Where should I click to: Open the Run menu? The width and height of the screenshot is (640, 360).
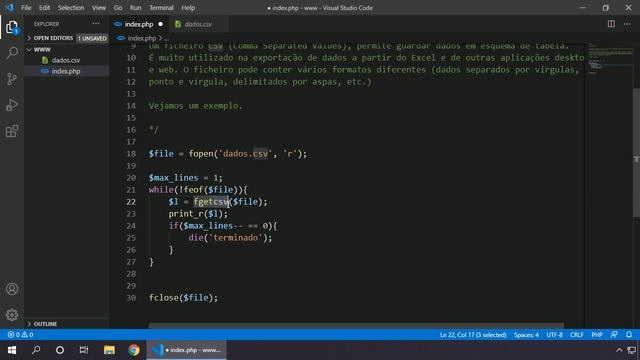pyautogui.click(x=136, y=8)
